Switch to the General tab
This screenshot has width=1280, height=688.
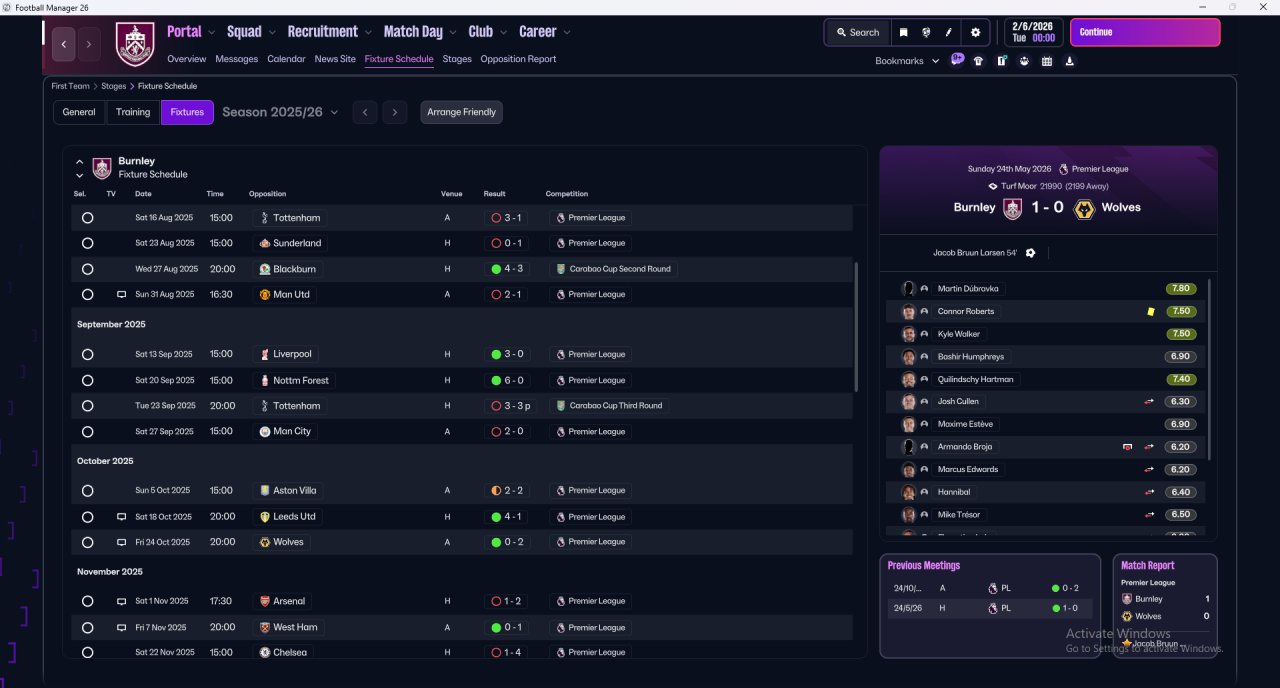tap(79, 112)
